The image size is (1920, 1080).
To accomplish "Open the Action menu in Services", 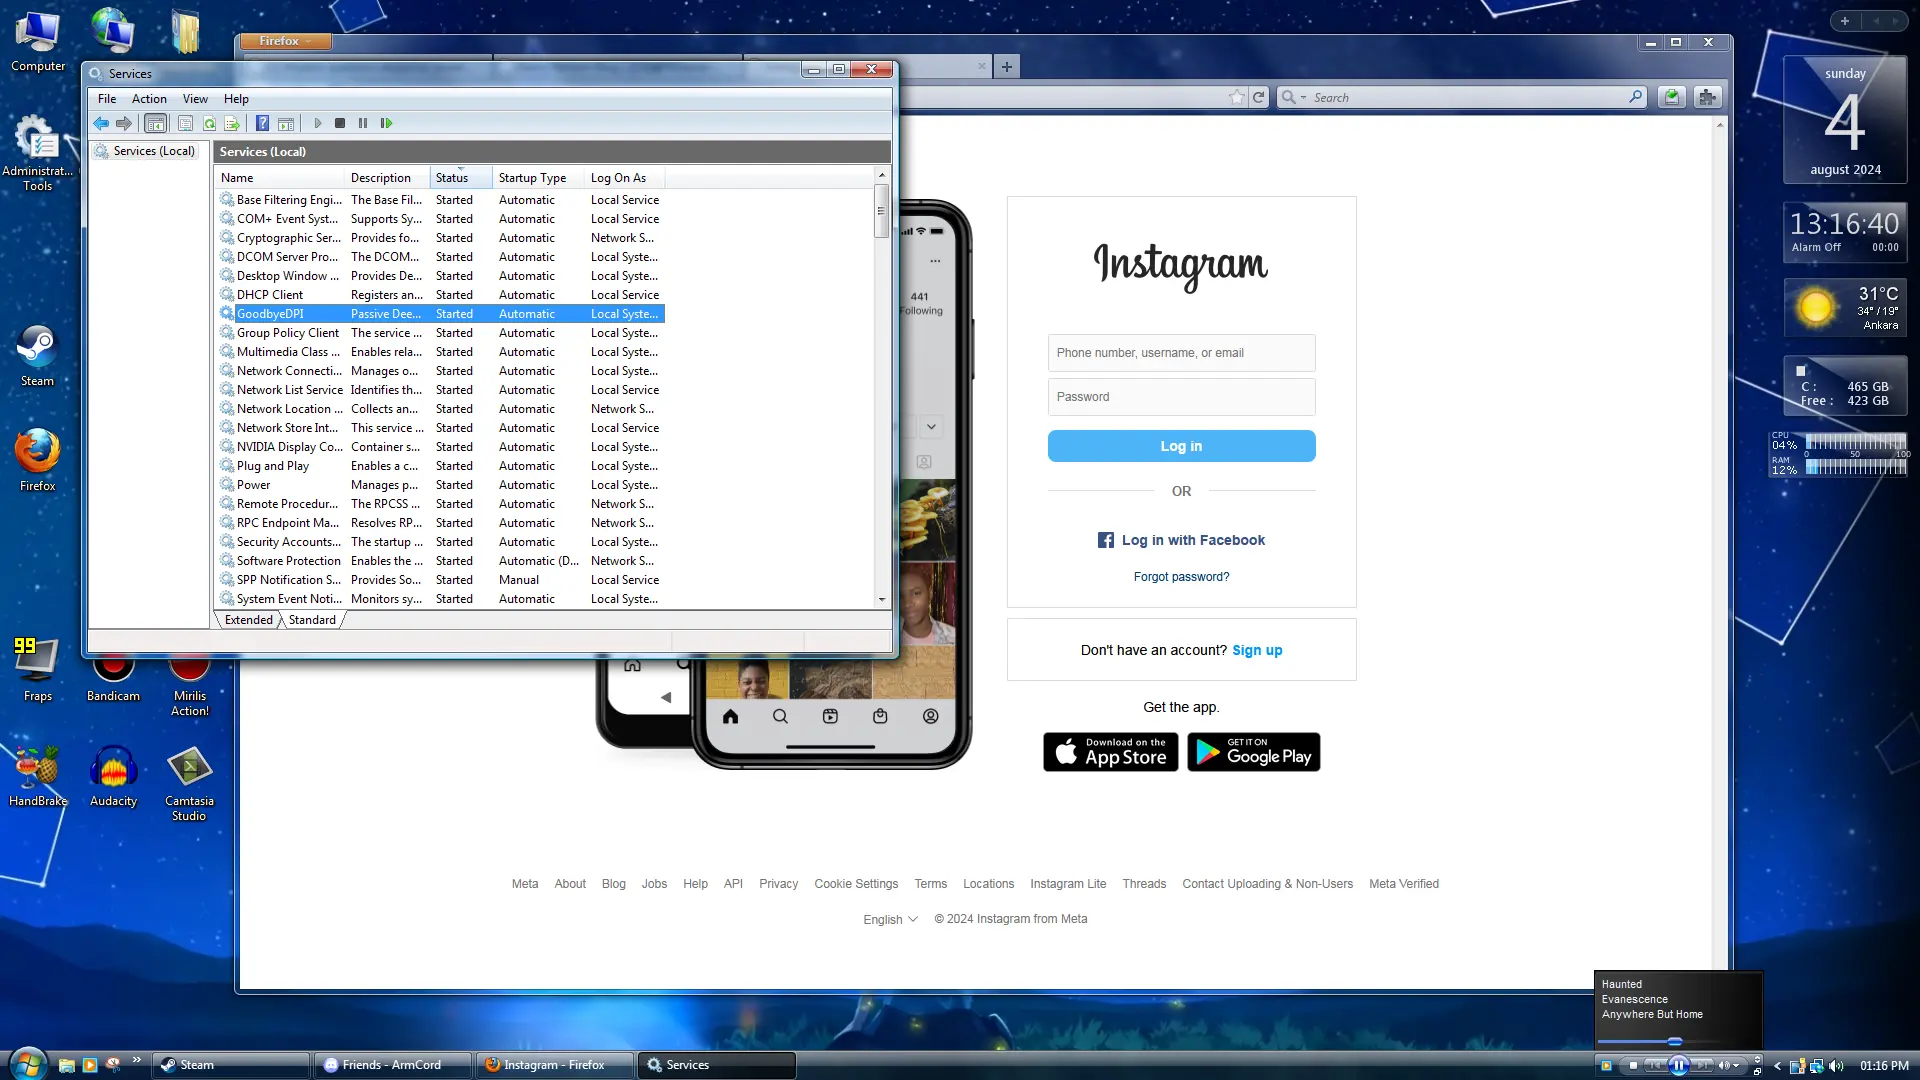I will tap(149, 99).
